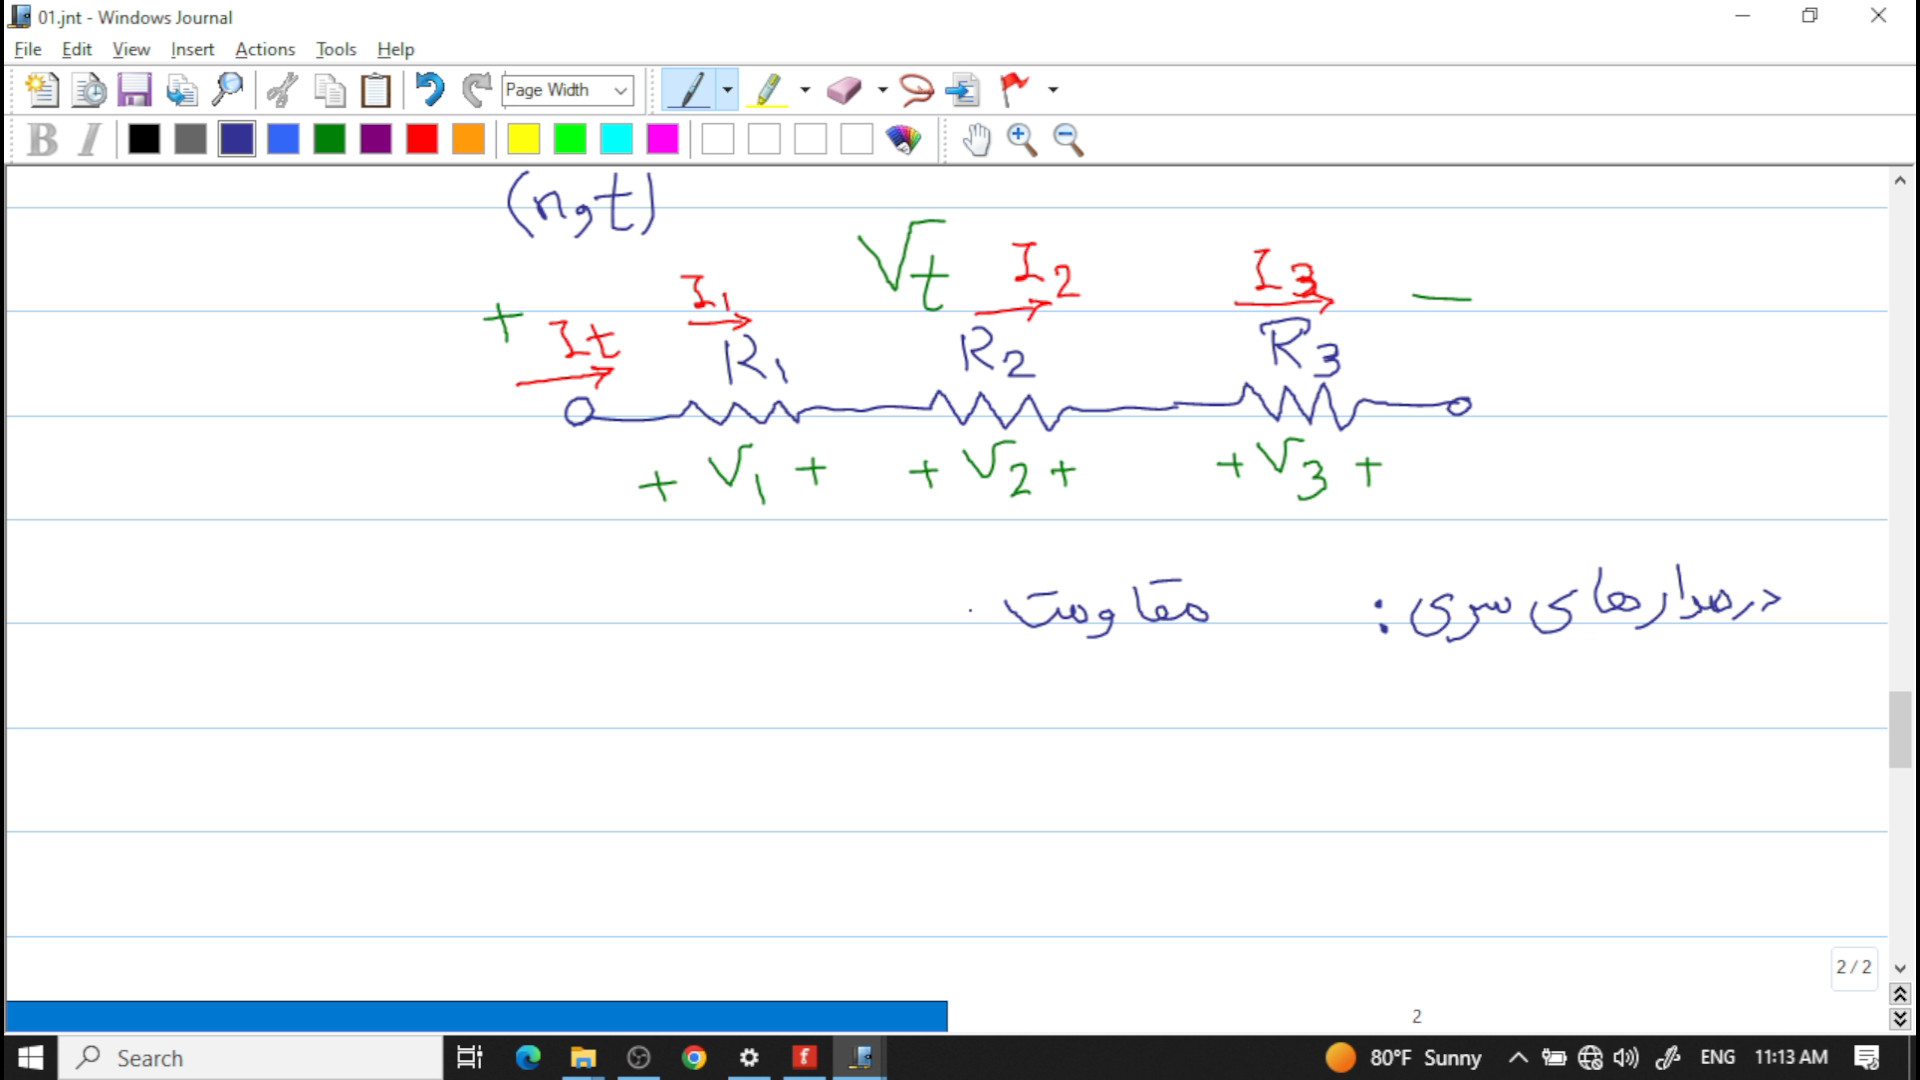Undo the last stroke

pos(430,90)
